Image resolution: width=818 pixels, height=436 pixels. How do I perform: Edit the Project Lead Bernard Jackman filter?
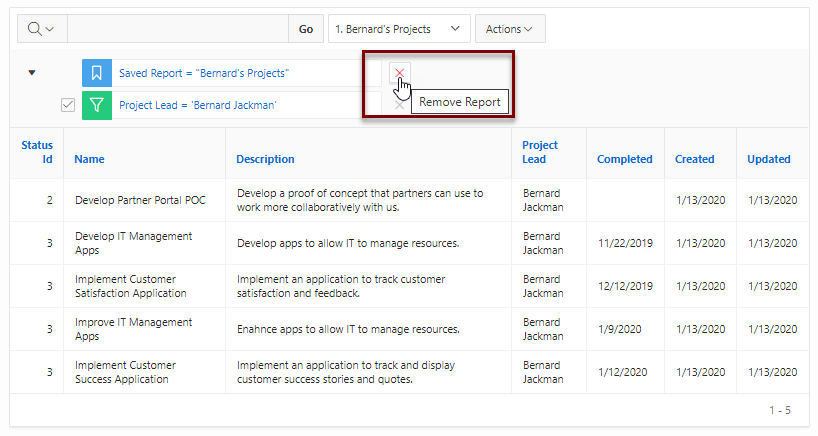tap(198, 105)
